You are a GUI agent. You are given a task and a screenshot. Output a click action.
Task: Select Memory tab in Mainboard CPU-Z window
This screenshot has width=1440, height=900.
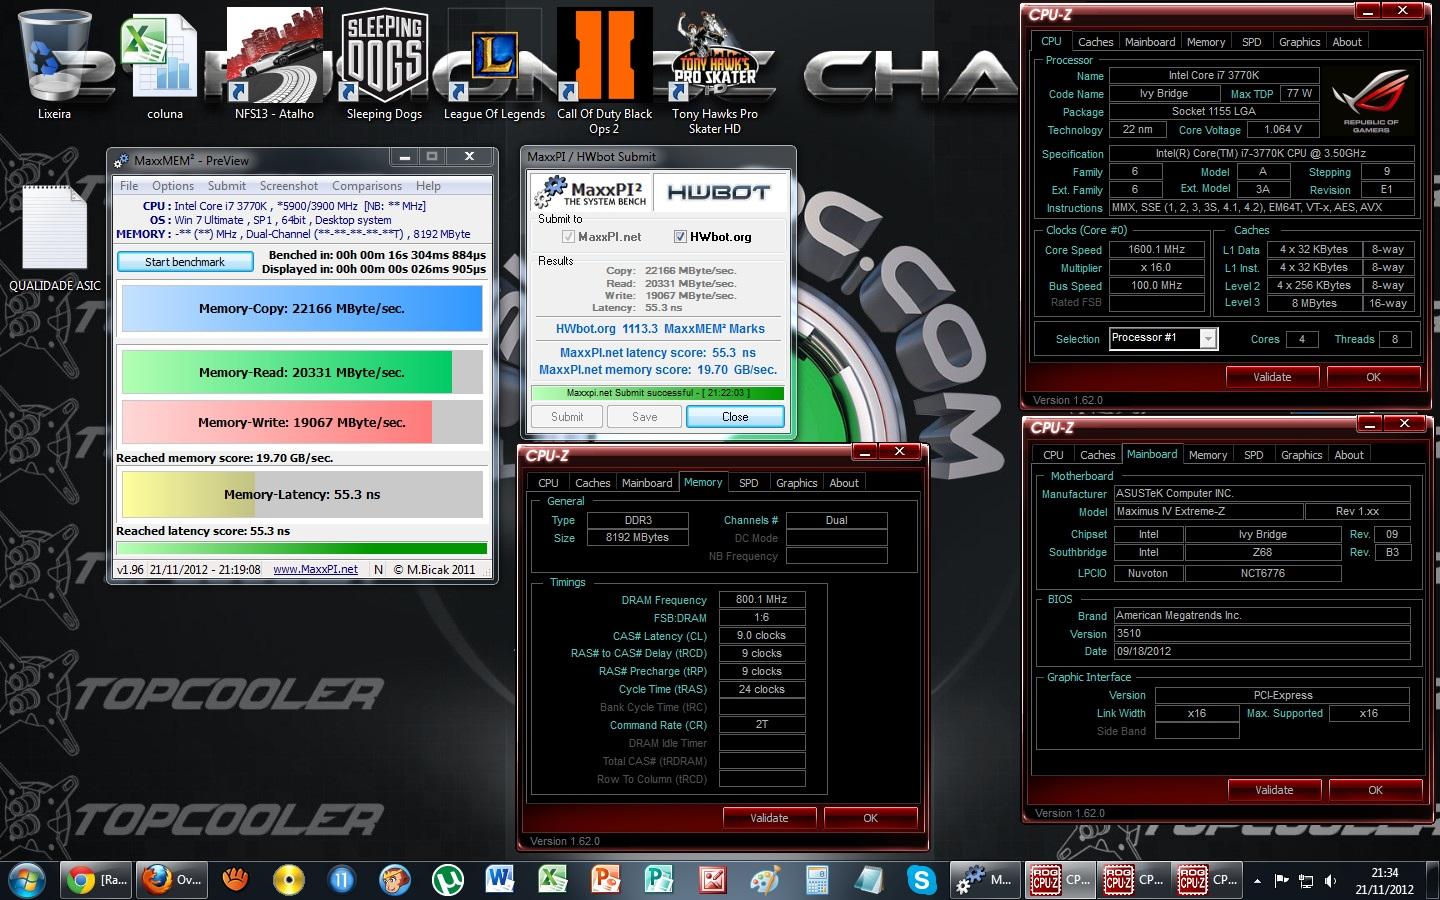pyautogui.click(x=1208, y=455)
